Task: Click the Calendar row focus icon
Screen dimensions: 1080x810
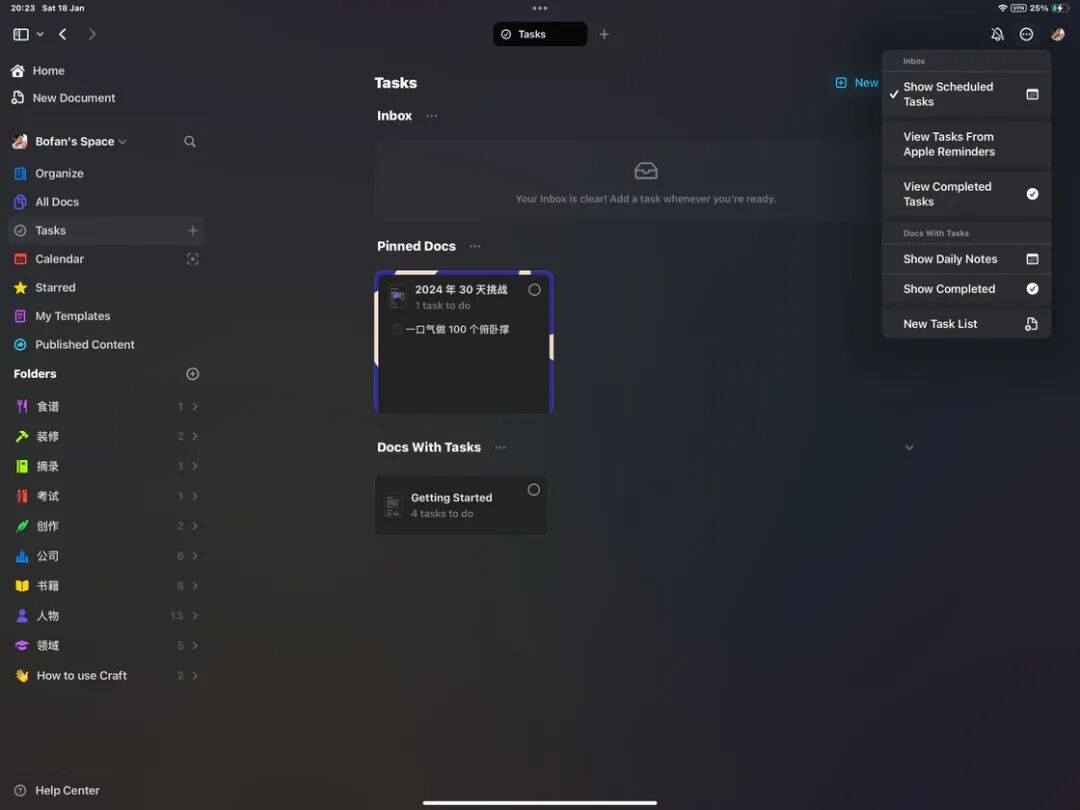Action: 193,260
